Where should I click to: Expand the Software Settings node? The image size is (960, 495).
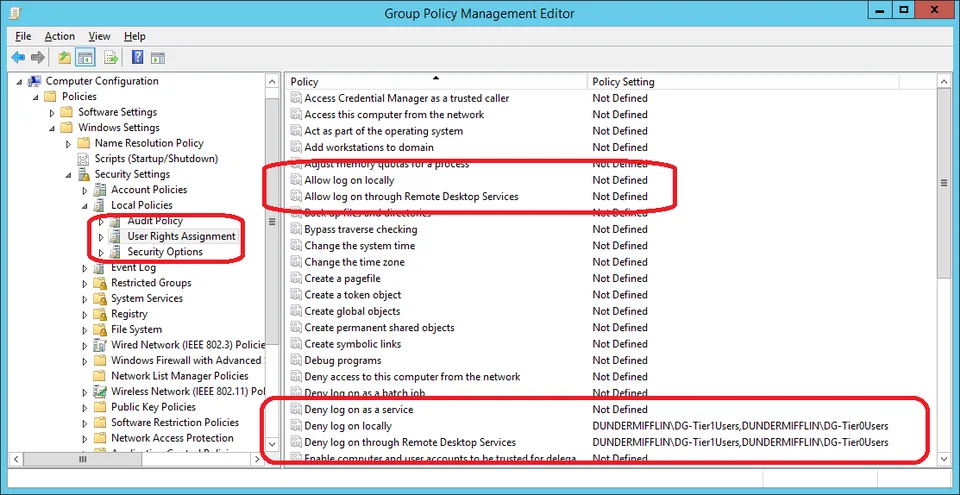click(52, 112)
